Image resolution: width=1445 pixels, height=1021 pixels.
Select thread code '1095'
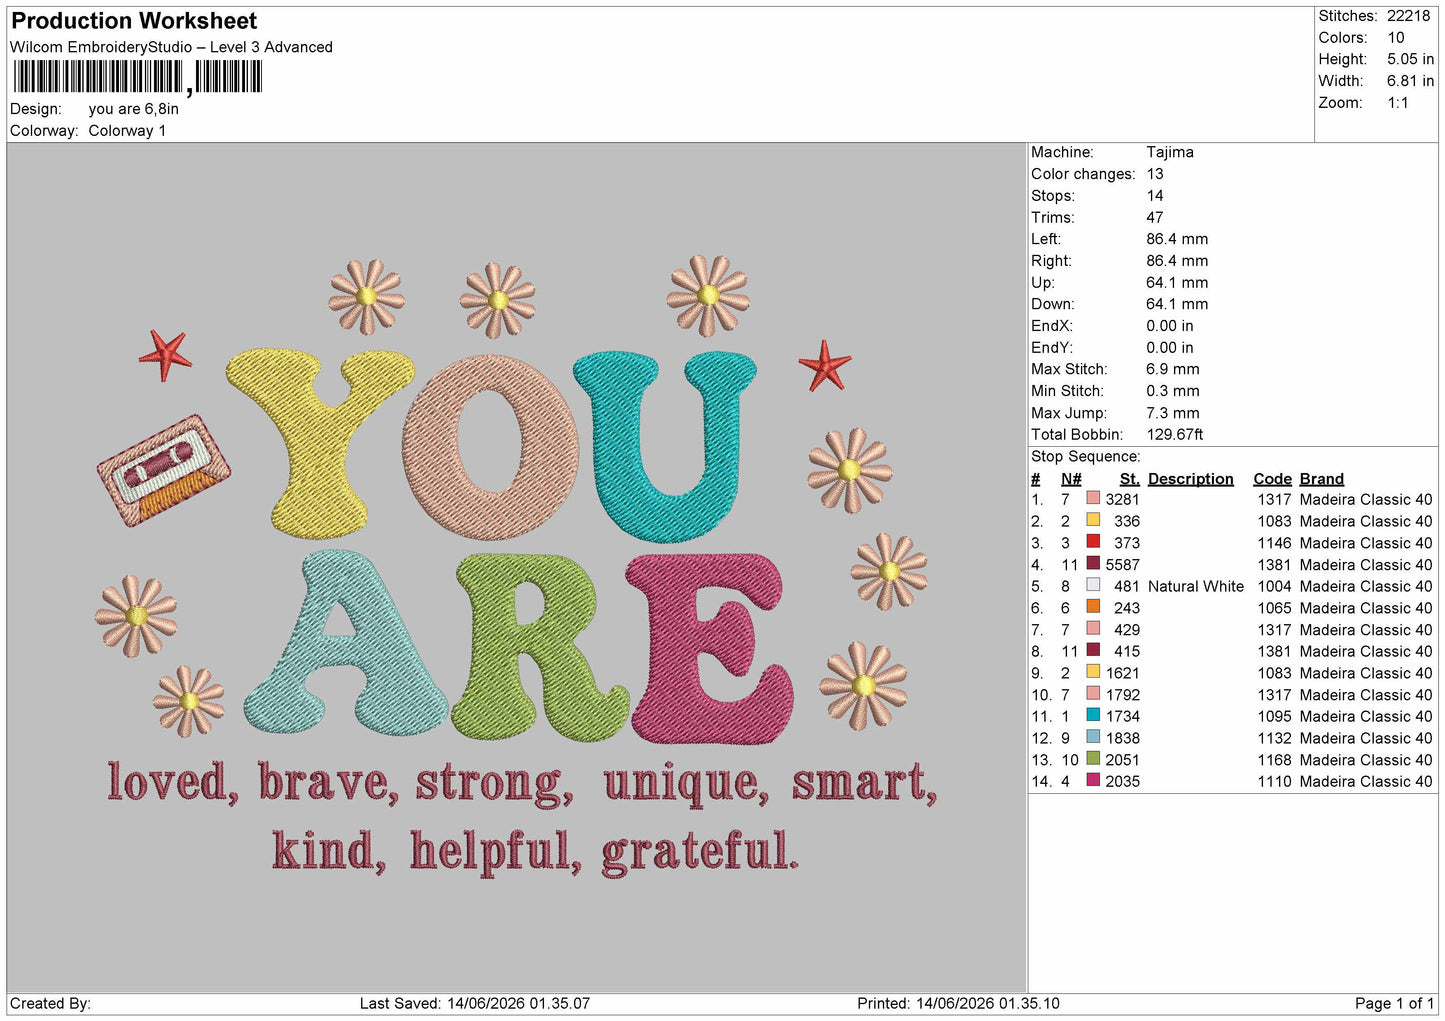[x=1274, y=716]
